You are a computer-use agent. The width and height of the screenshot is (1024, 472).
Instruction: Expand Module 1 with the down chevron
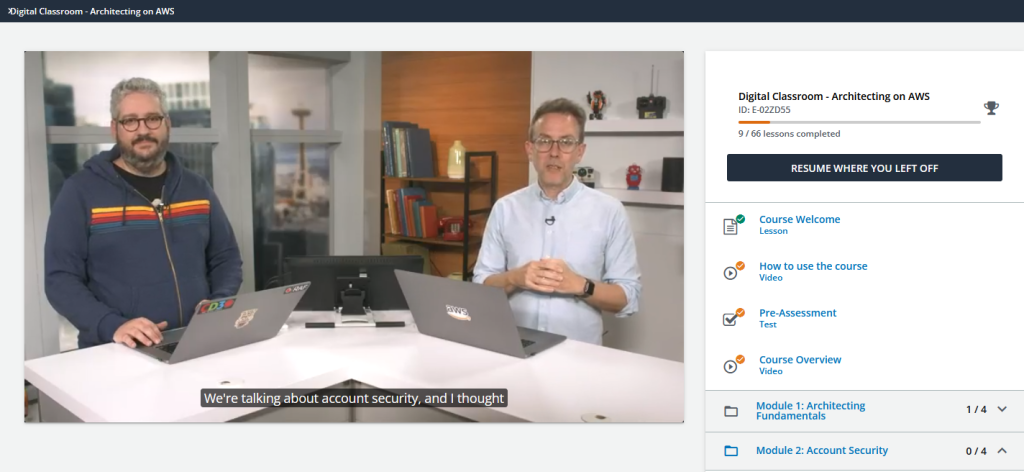[x=1002, y=409]
